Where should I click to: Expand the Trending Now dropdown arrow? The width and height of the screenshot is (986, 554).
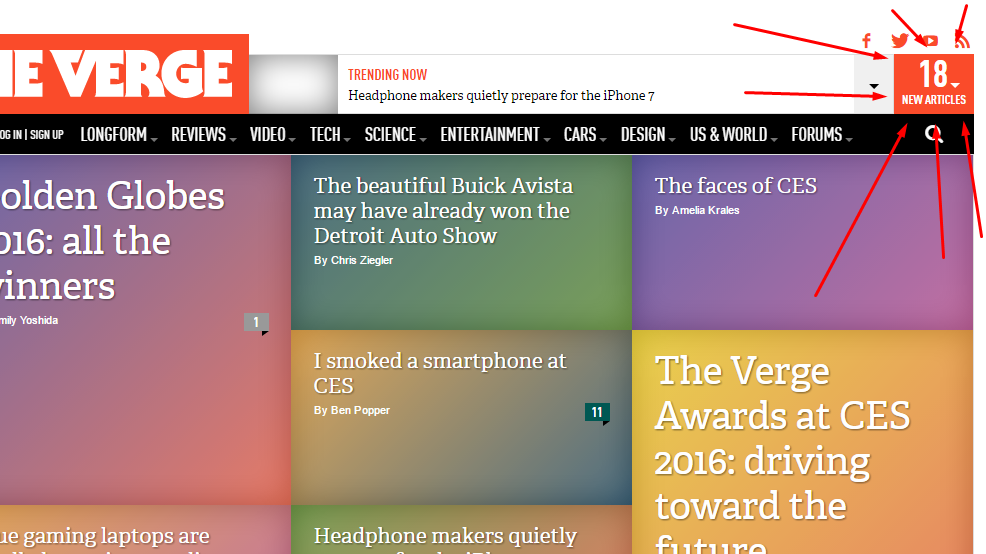click(874, 86)
